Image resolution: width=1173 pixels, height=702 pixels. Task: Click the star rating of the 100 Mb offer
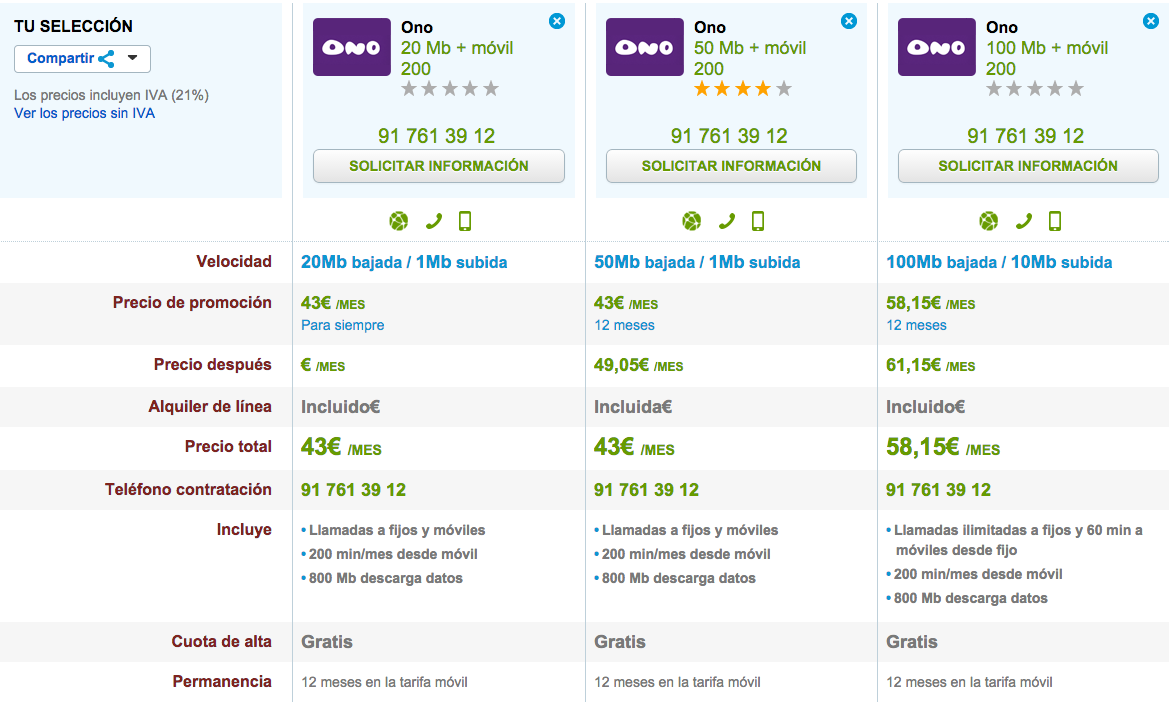tap(1035, 89)
